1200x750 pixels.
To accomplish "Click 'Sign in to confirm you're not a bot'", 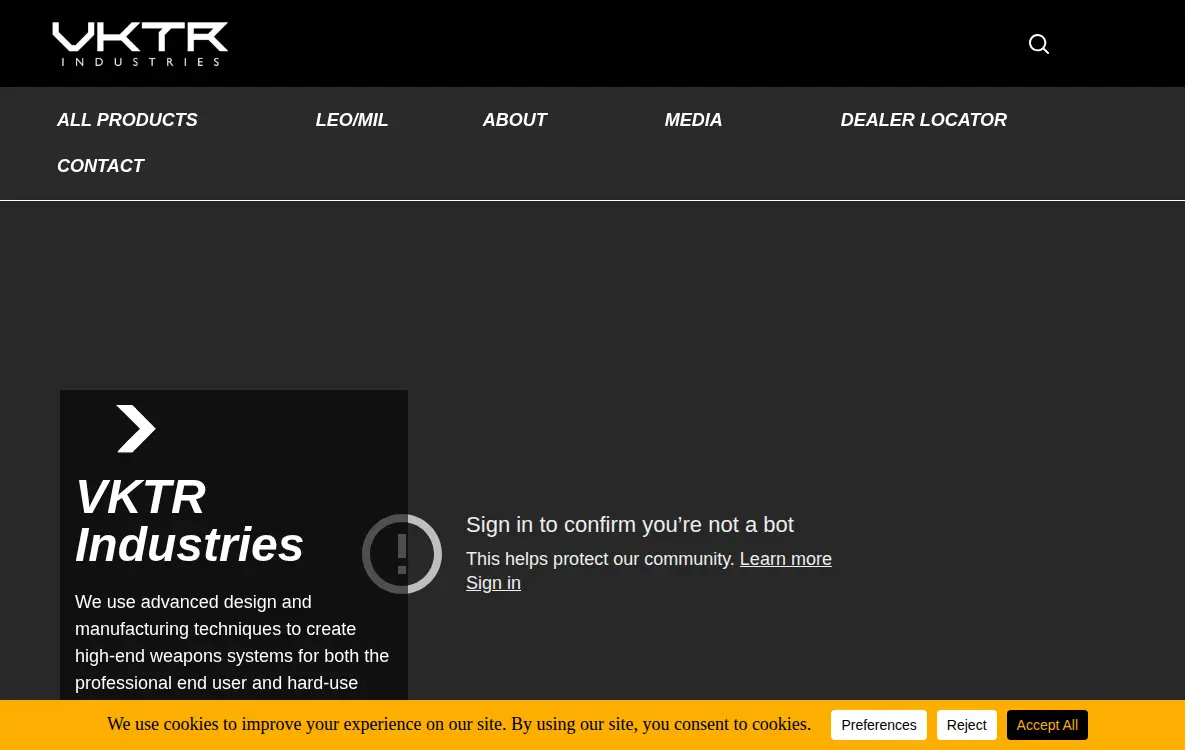I will pyautogui.click(x=630, y=525).
